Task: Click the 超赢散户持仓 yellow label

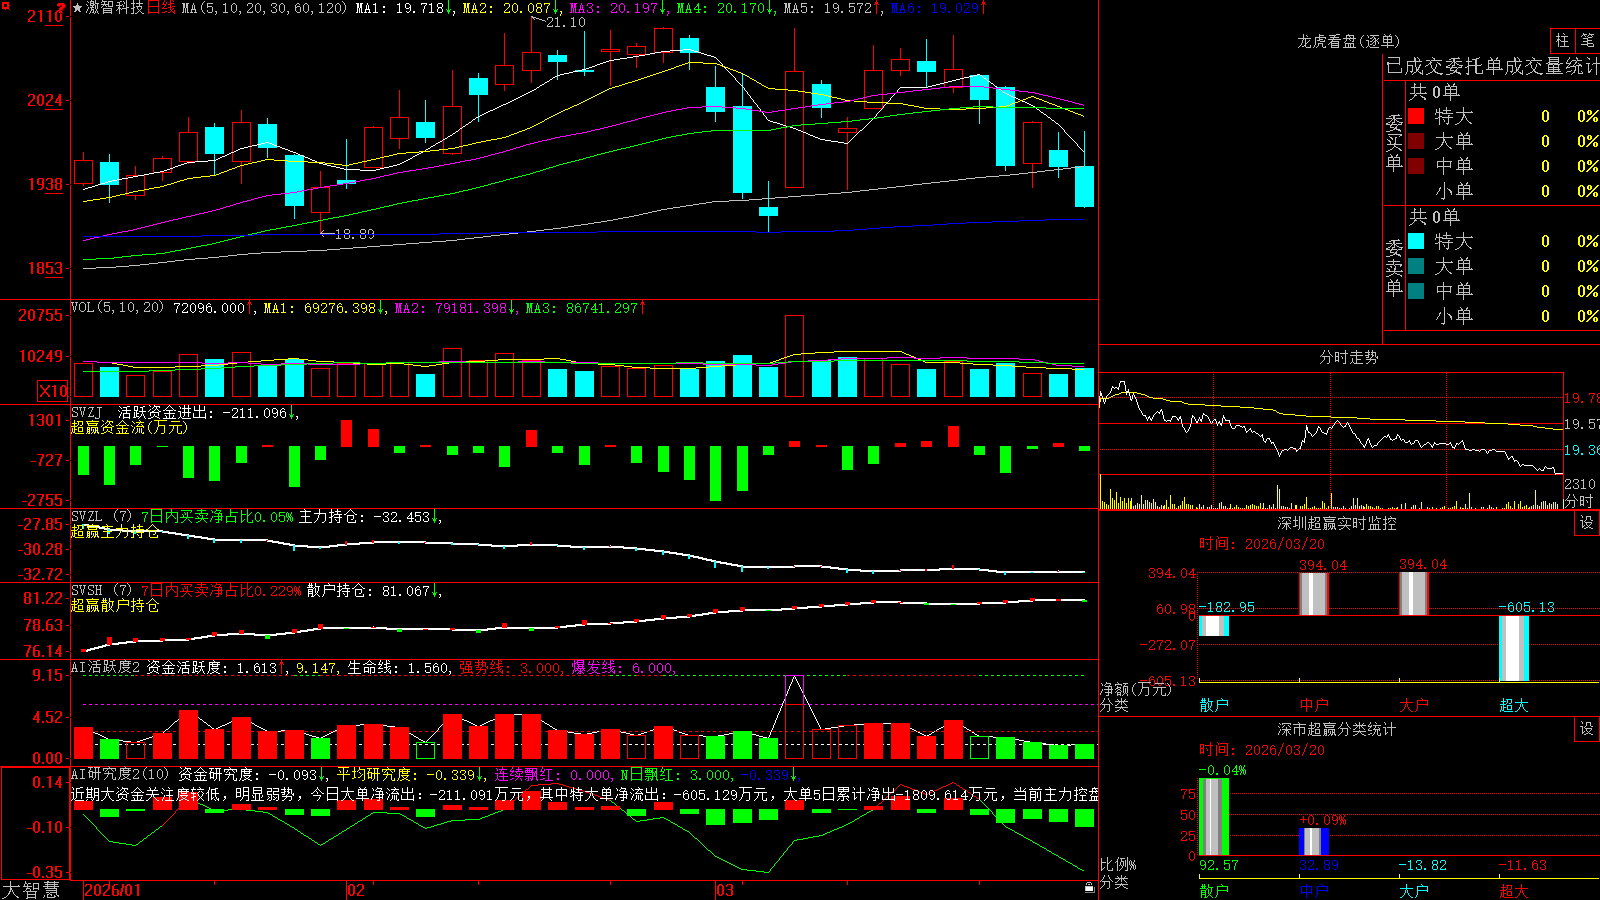Action: (115, 606)
